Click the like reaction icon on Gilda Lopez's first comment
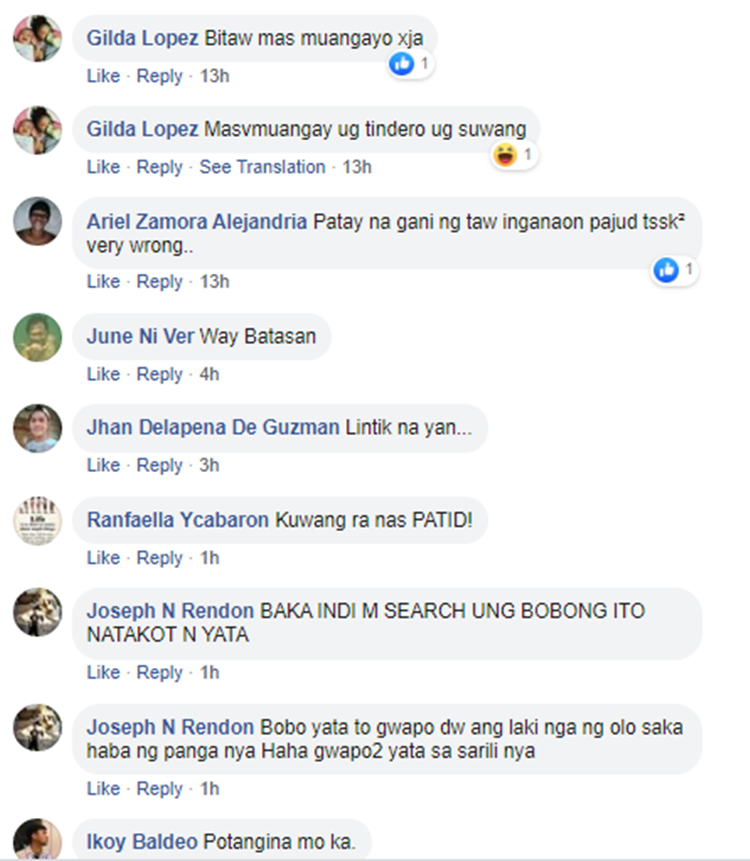The image size is (750, 861). pos(401,64)
